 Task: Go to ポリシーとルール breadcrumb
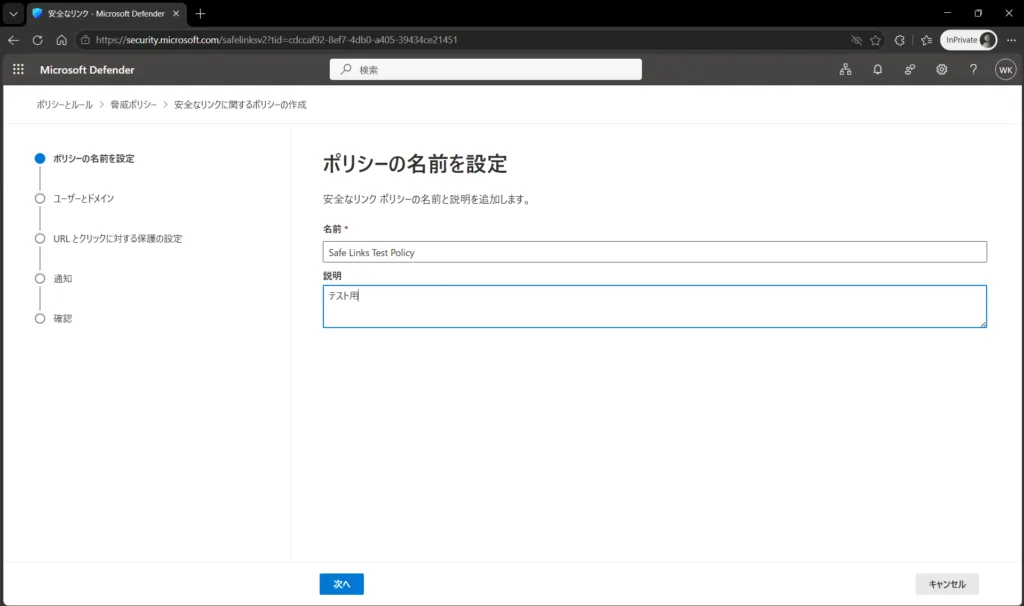[x=65, y=104]
